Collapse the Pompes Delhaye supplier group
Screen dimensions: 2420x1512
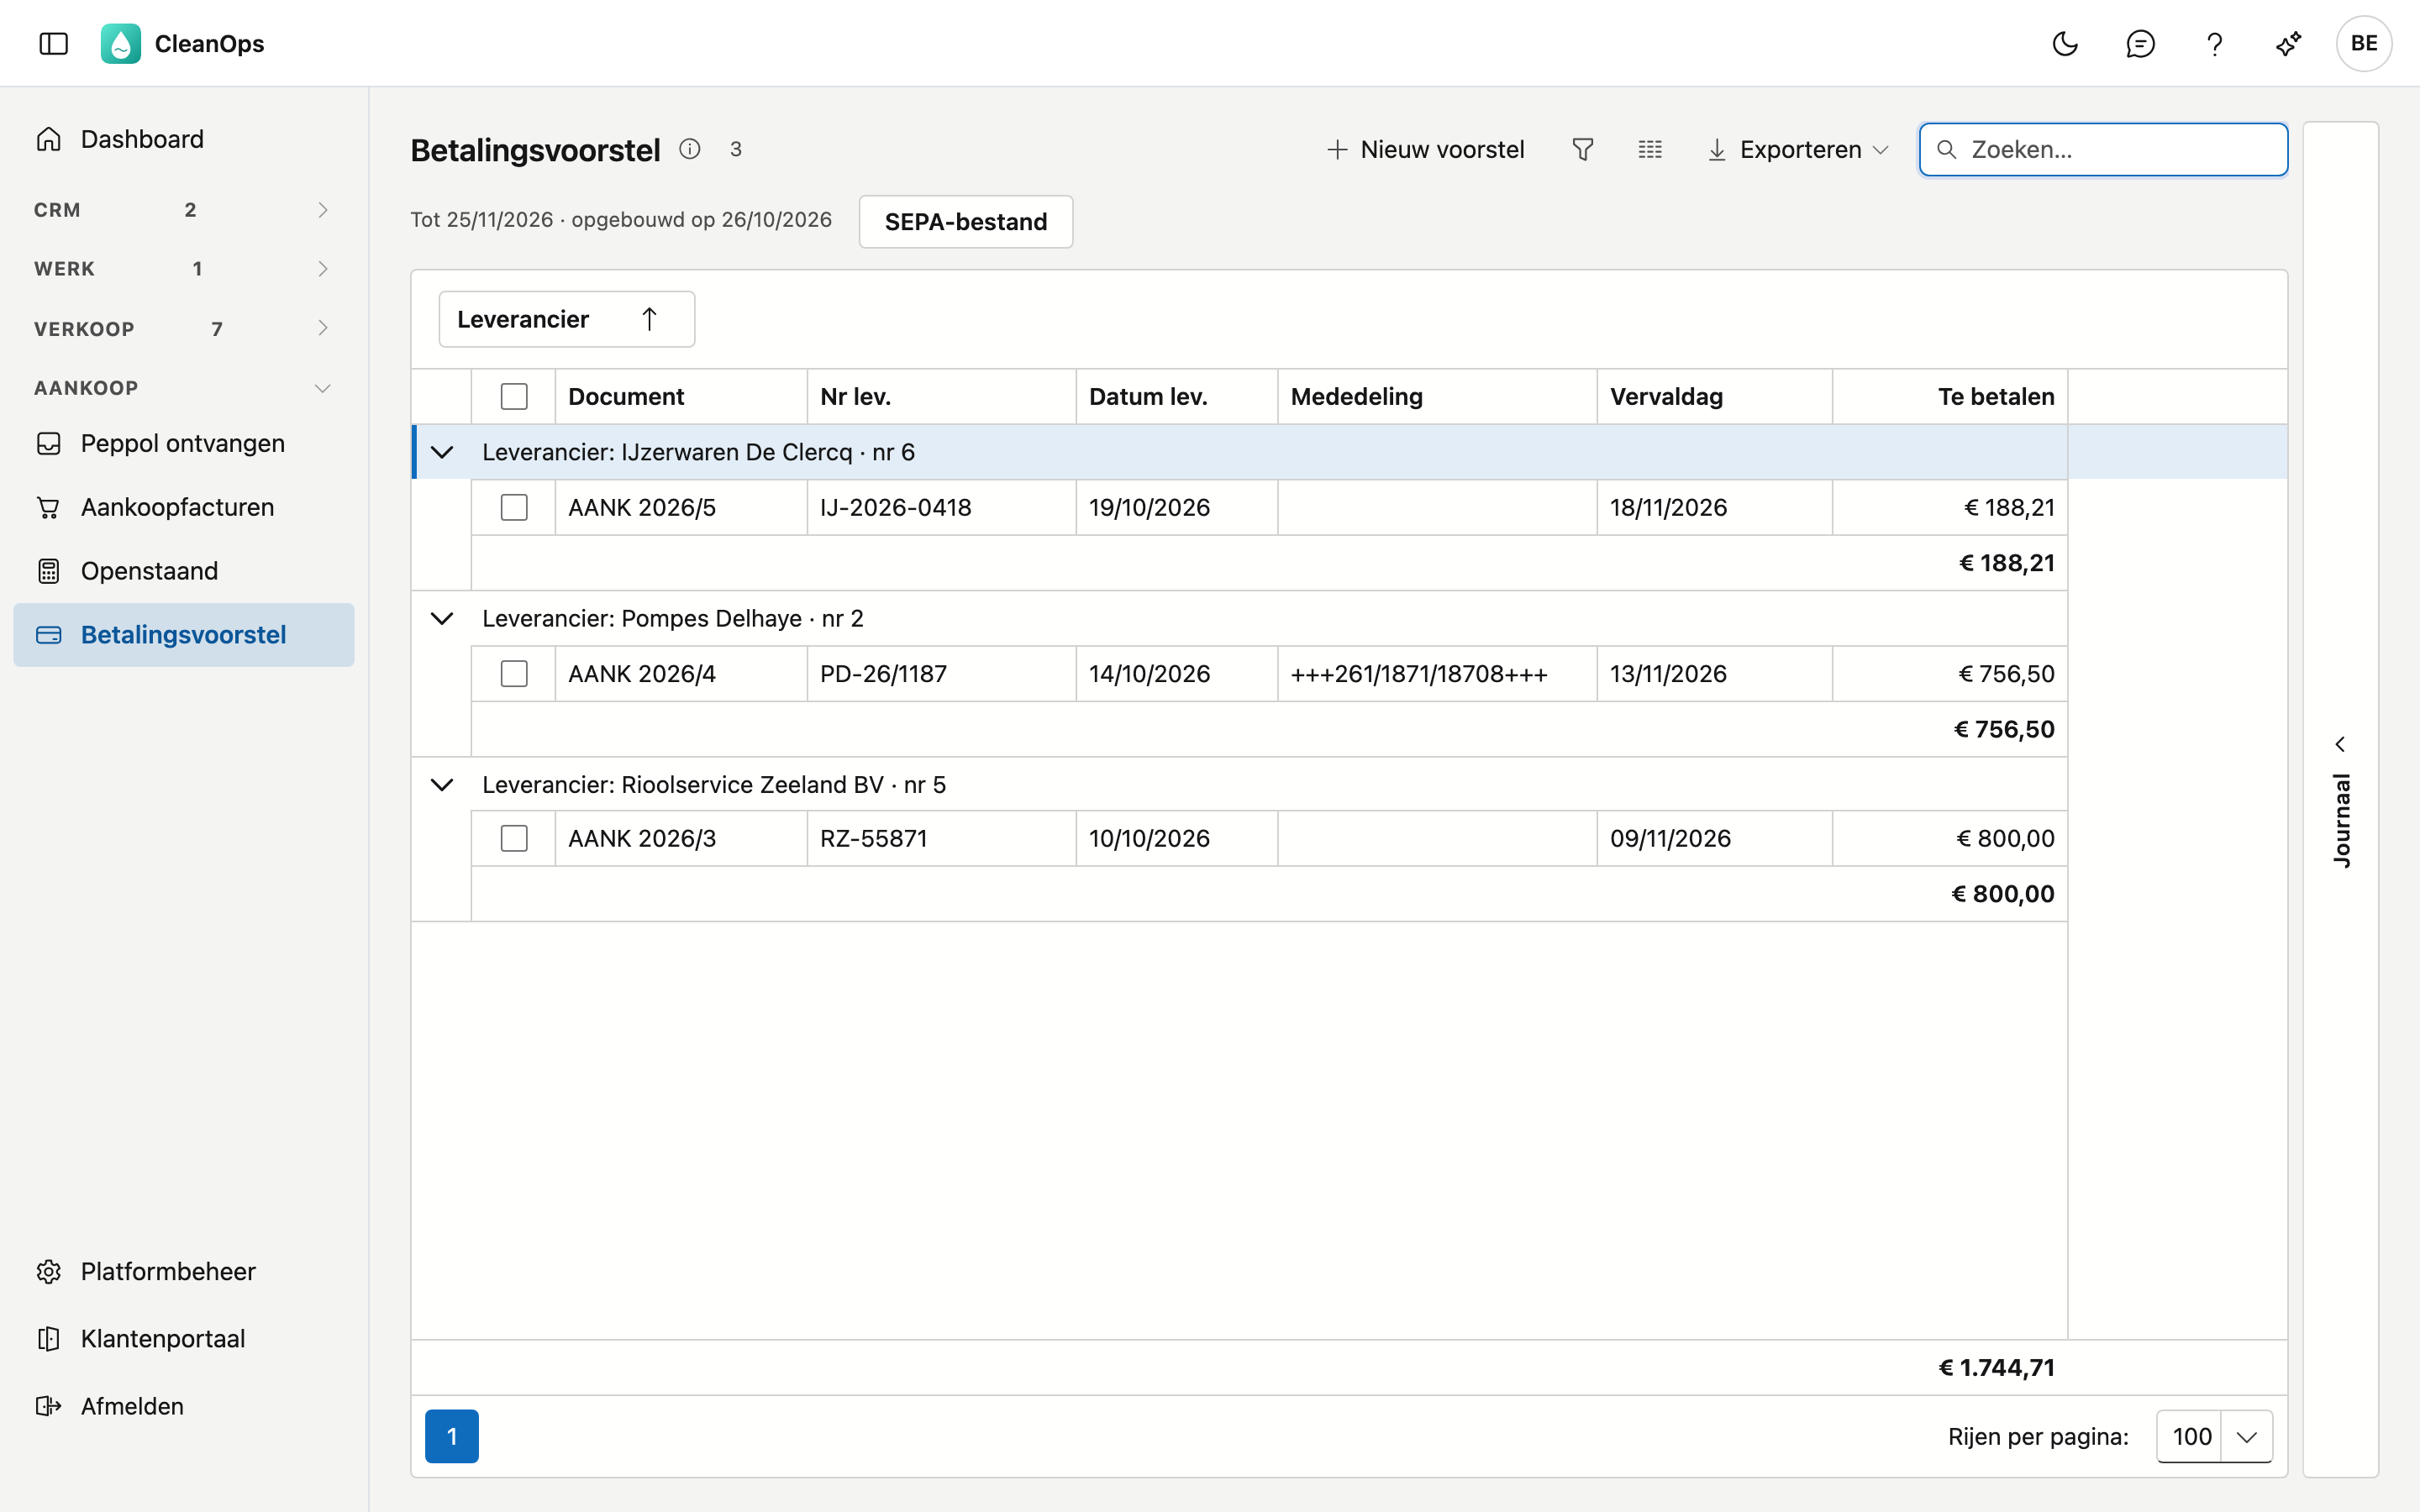tap(442, 618)
